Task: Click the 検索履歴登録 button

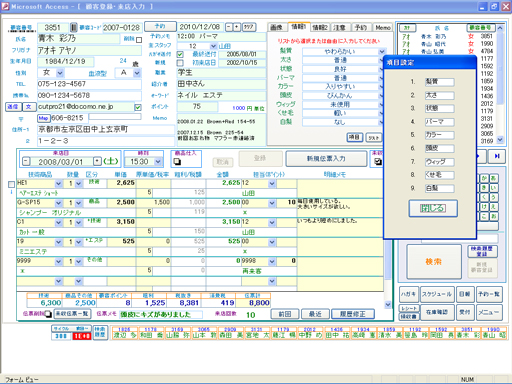Action: (x=482, y=251)
